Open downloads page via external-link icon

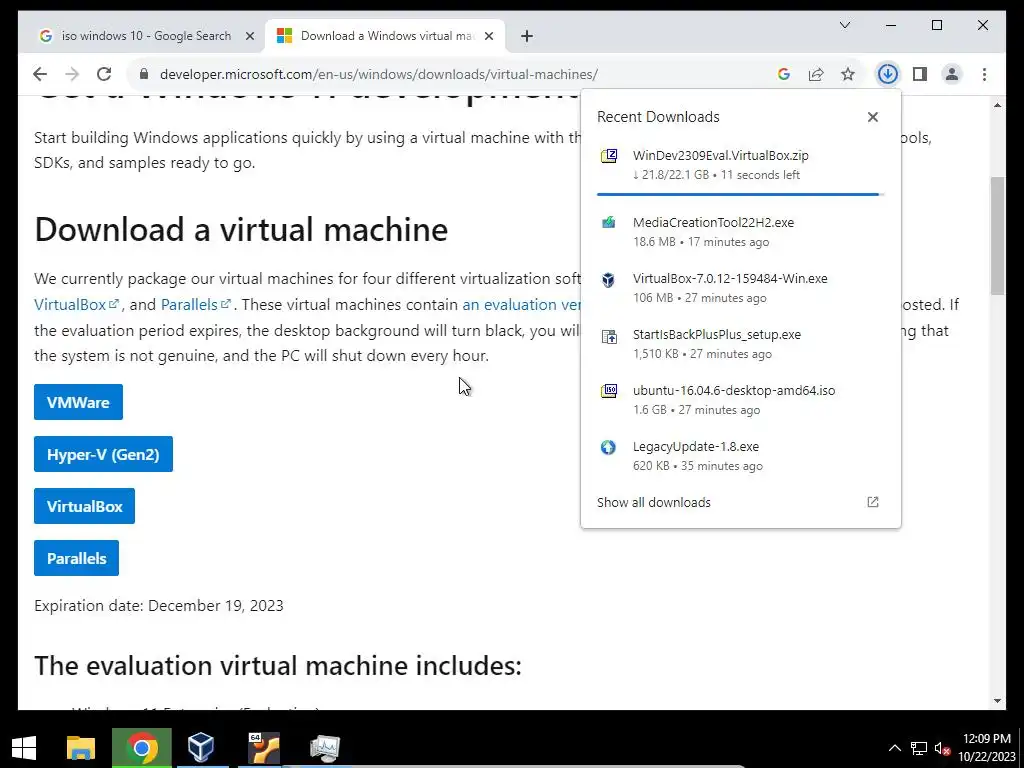tap(872, 502)
